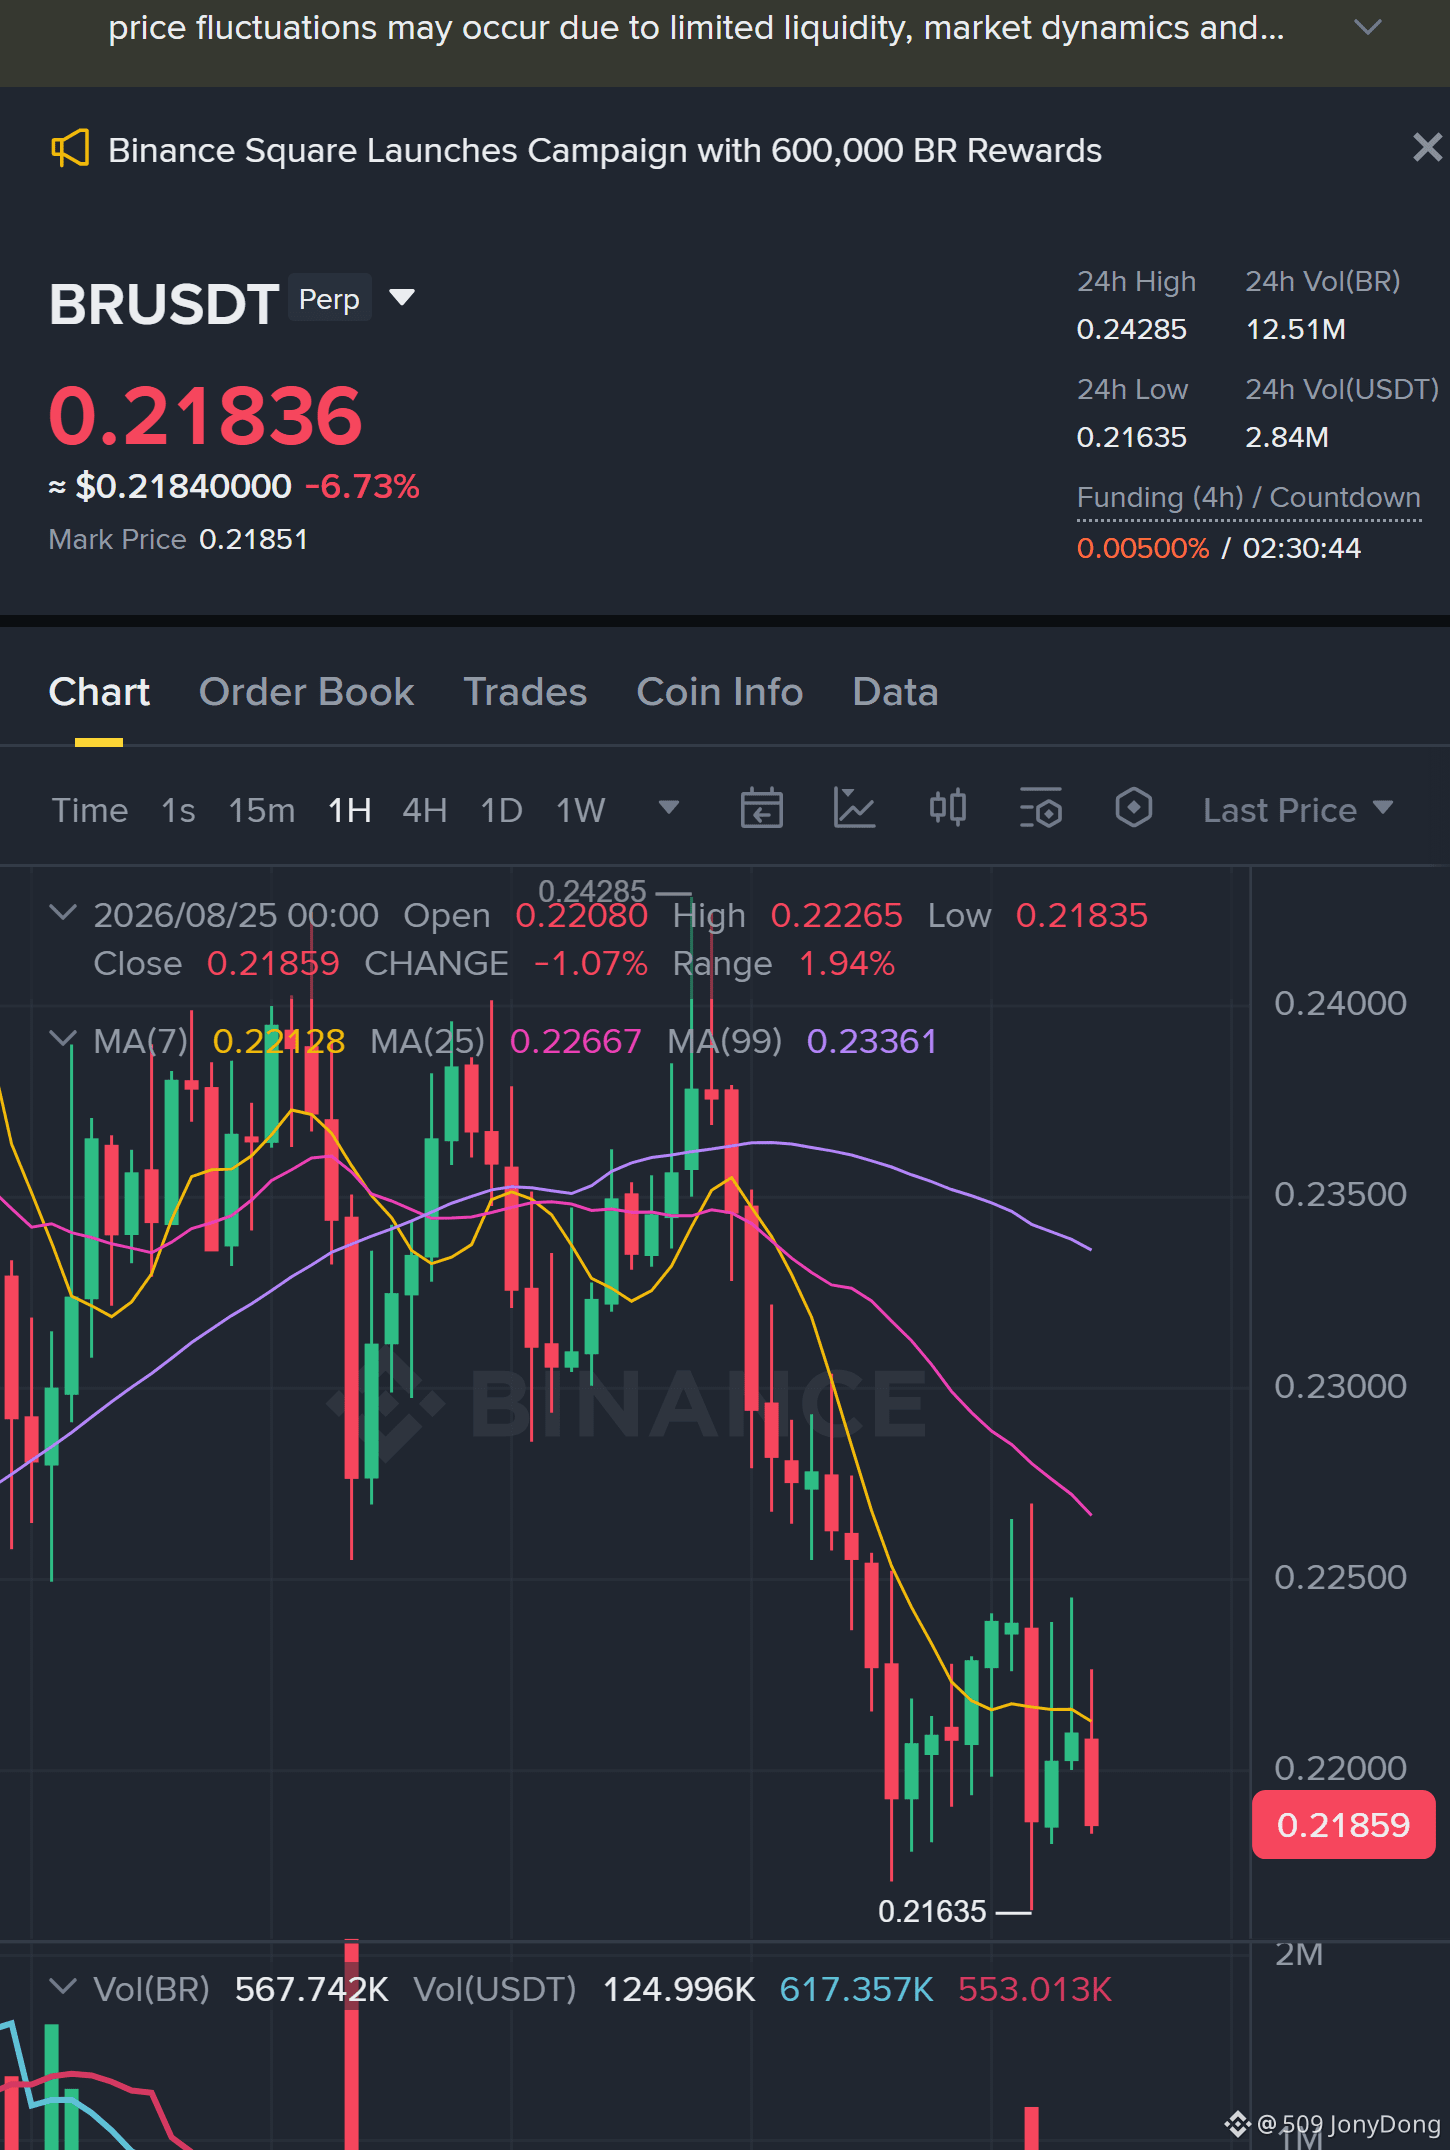Click the 0.24285 high marker on chart
The width and height of the screenshot is (1450, 2150).
click(592, 891)
